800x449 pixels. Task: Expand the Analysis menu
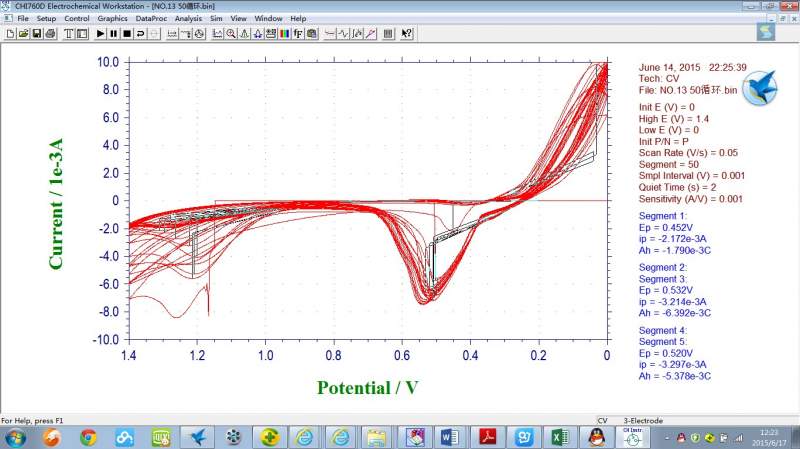tap(188, 18)
